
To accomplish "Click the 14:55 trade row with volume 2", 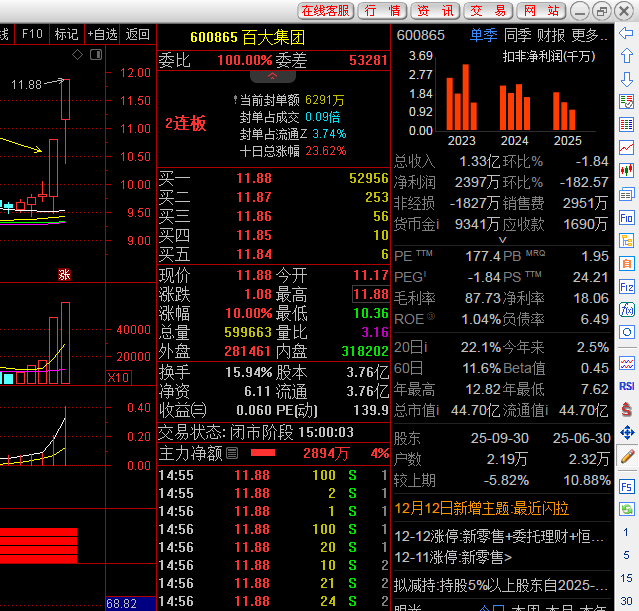I will tap(273, 493).
